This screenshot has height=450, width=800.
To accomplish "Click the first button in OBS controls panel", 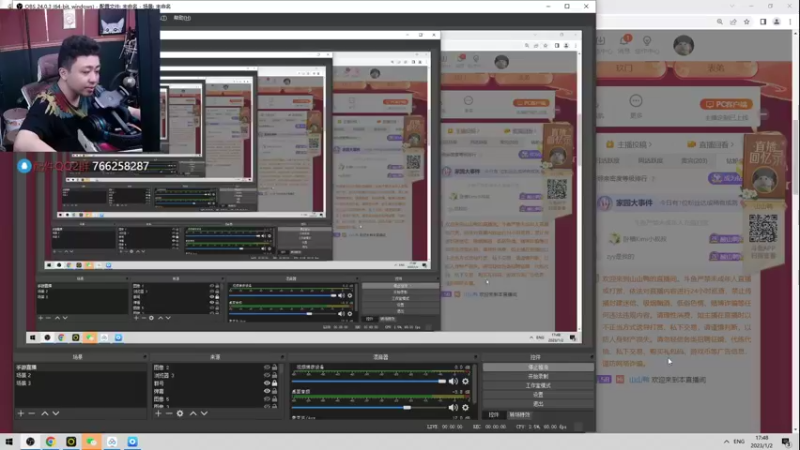I will tap(538, 367).
